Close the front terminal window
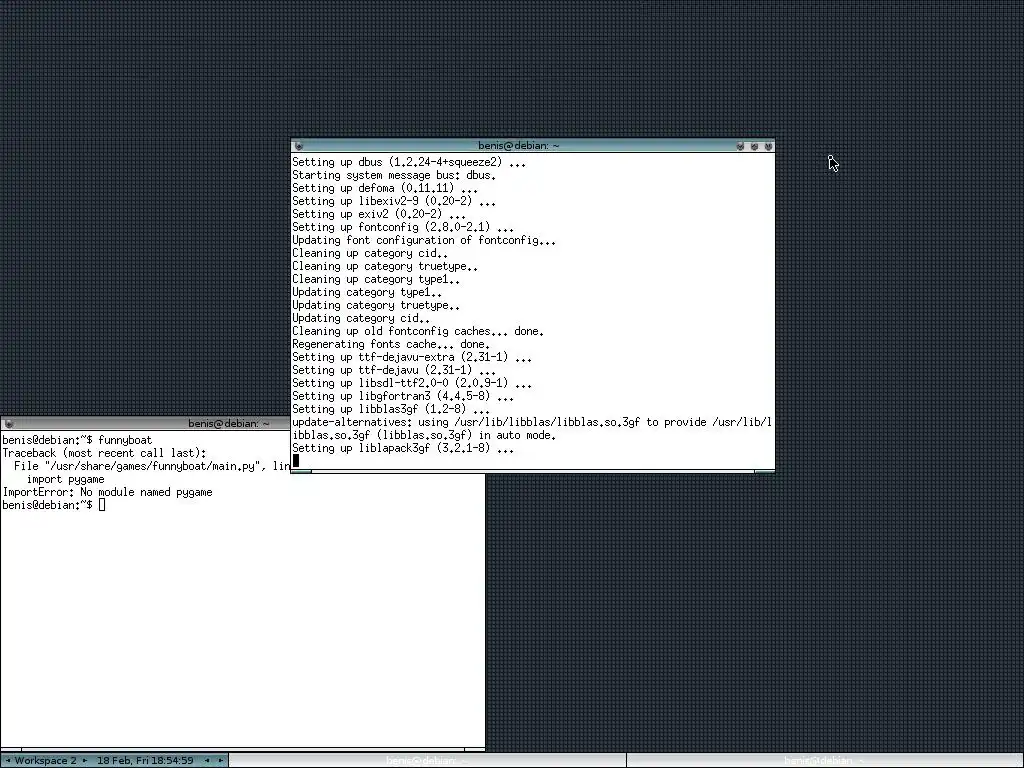Viewport: 1024px width, 768px height. point(768,146)
